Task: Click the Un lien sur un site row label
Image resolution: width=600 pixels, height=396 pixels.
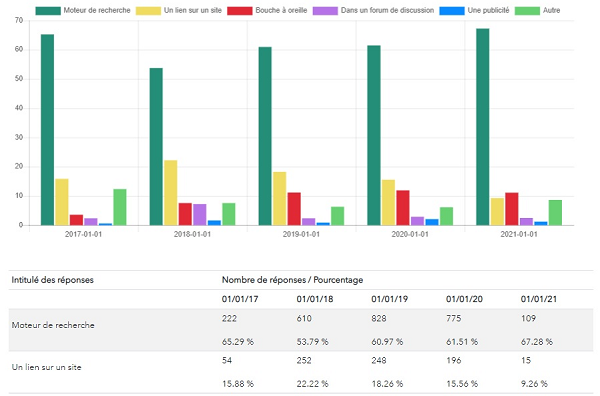Action: 46,367
